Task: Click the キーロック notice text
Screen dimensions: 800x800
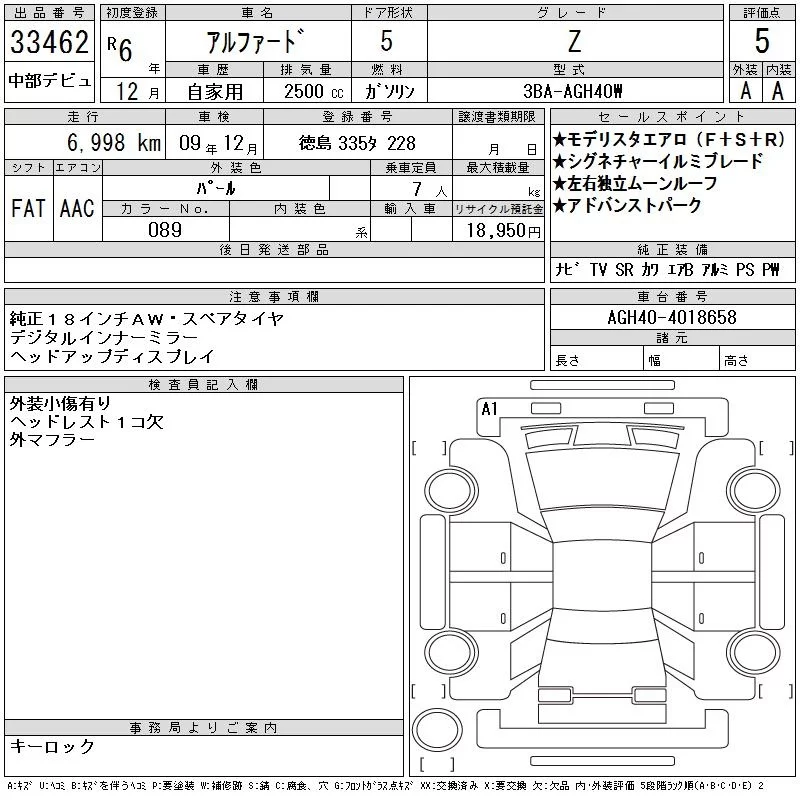Action: (52, 747)
